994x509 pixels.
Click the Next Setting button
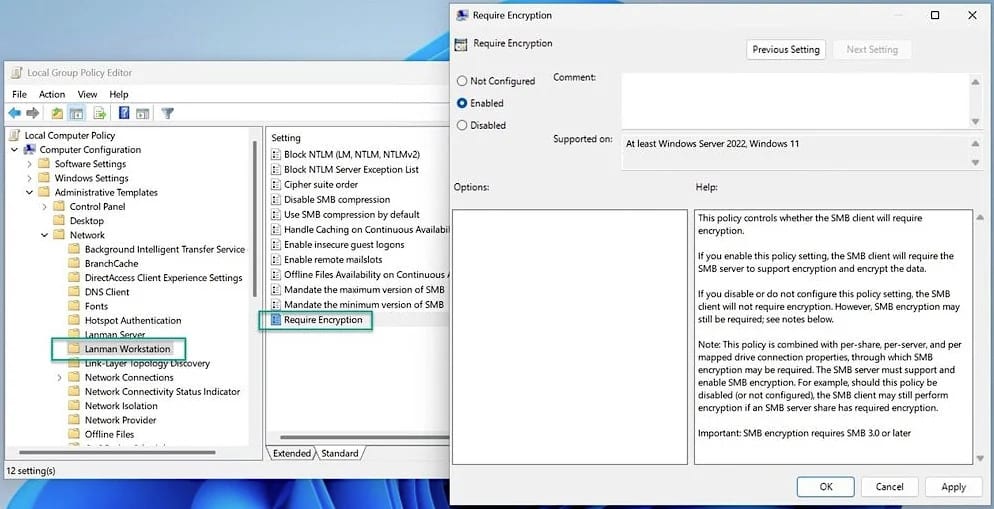pyautogui.click(x=872, y=49)
